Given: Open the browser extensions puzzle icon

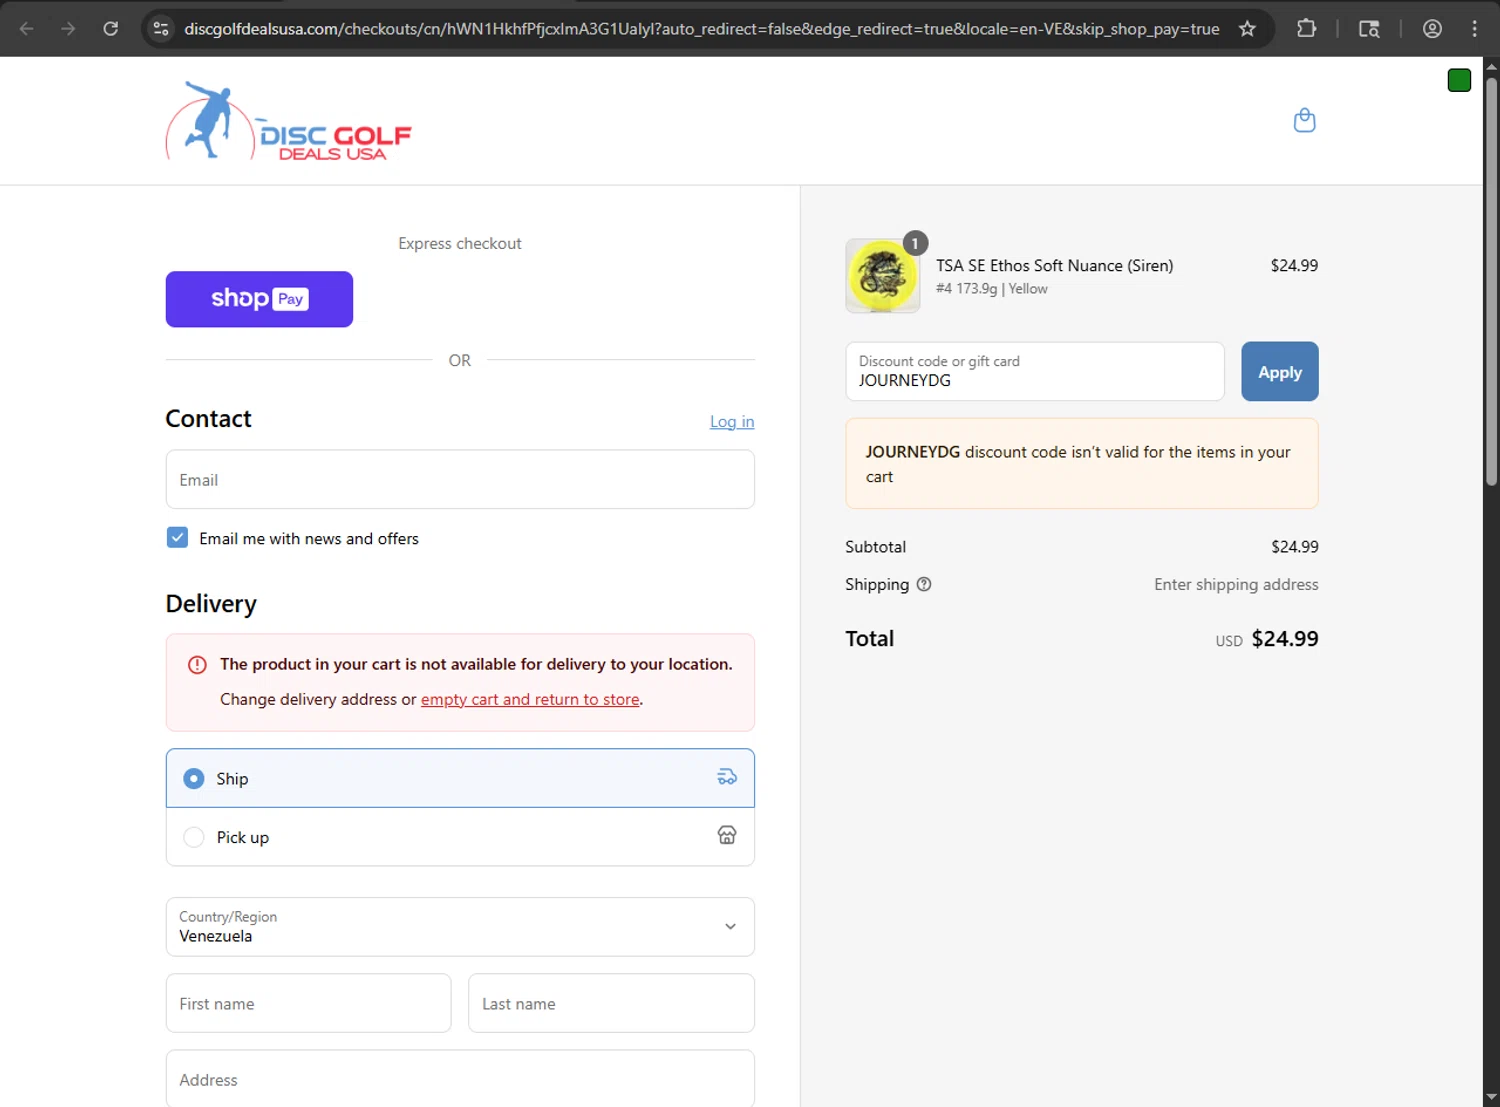Looking at the screenshot, I should [x=1306, y=29].
